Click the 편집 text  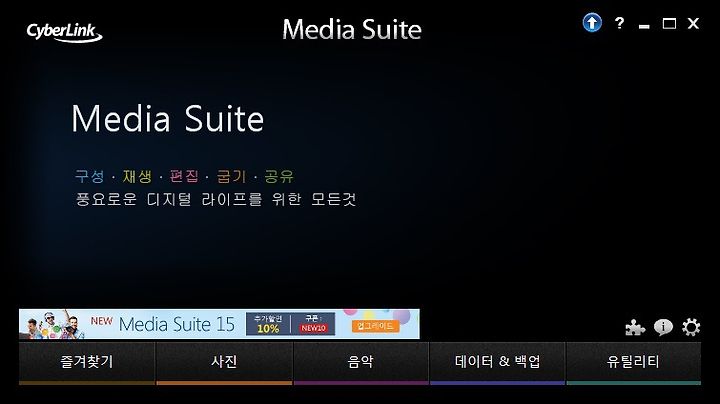point(184,176)
